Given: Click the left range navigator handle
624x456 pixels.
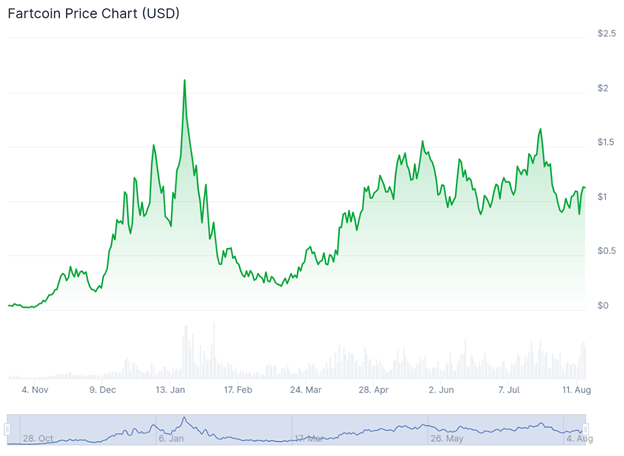Looking at the screenshot, I should click(7, 429).
